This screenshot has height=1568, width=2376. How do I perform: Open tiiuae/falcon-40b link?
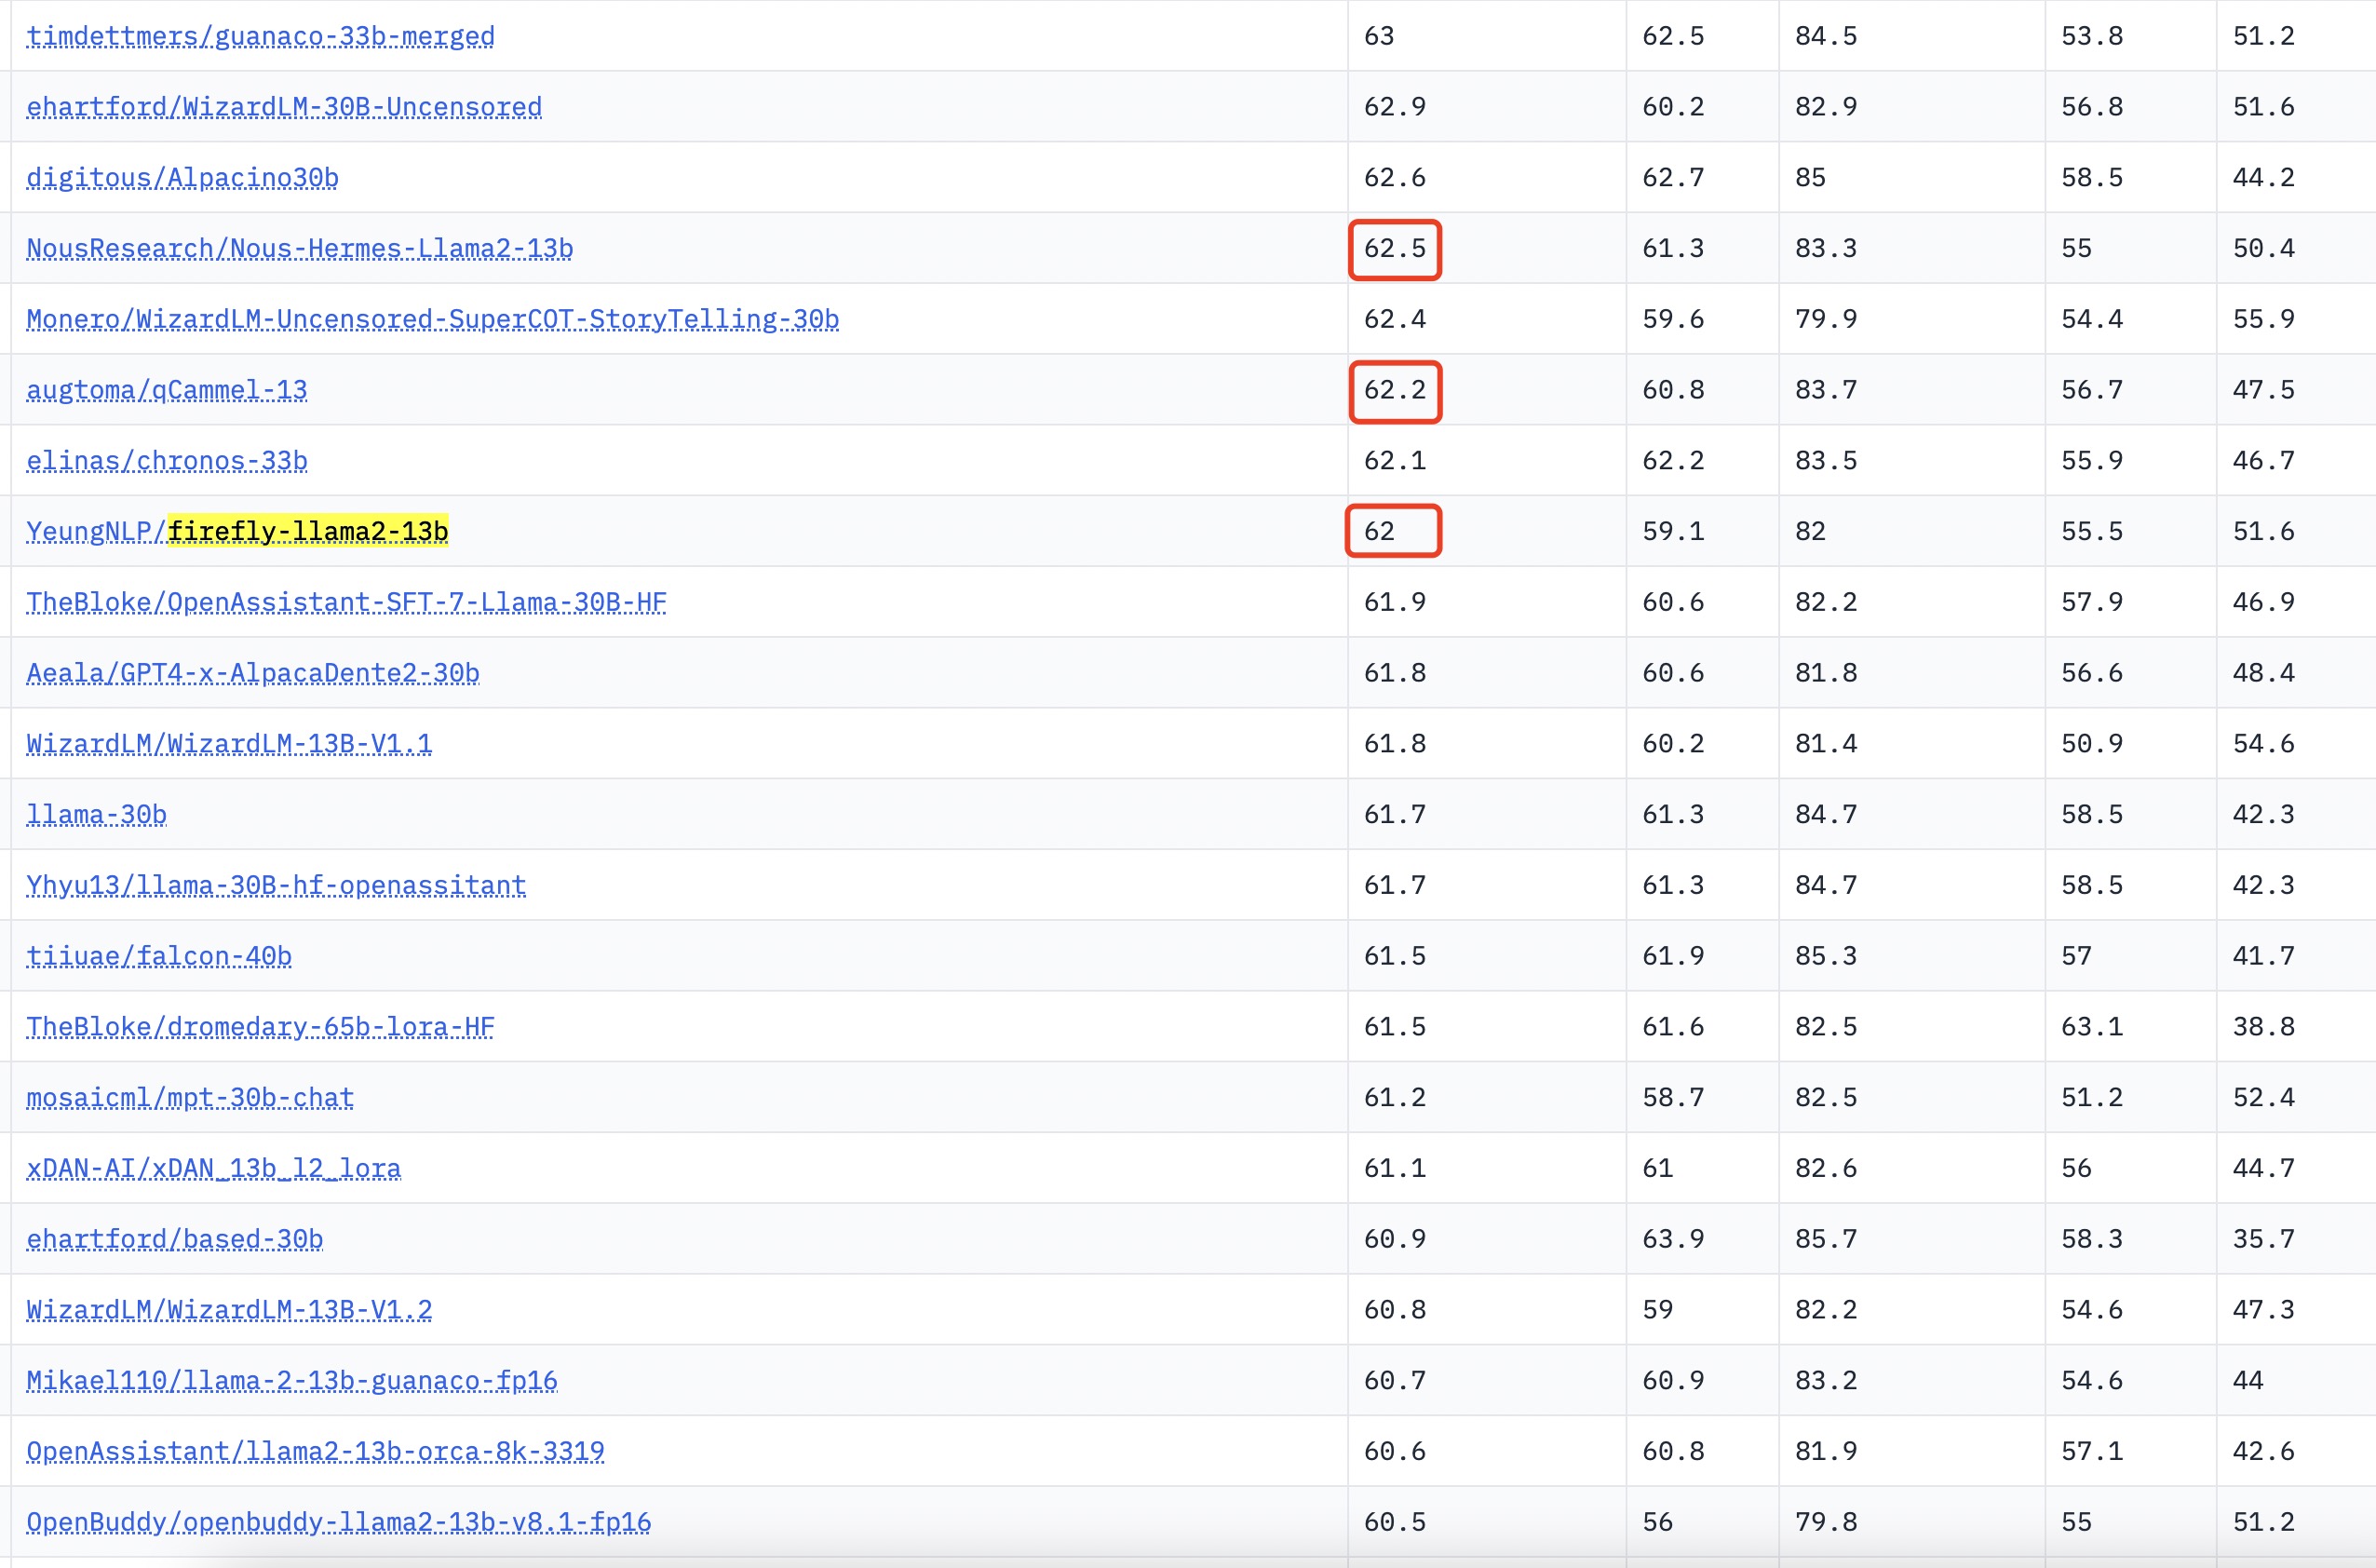click(x=159, y=956)
